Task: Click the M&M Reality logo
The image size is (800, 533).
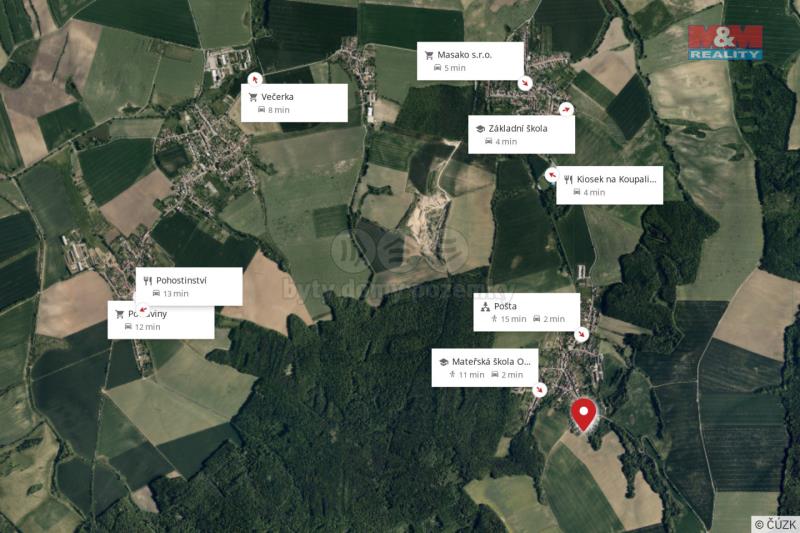Action: click(x=725, y=43)
